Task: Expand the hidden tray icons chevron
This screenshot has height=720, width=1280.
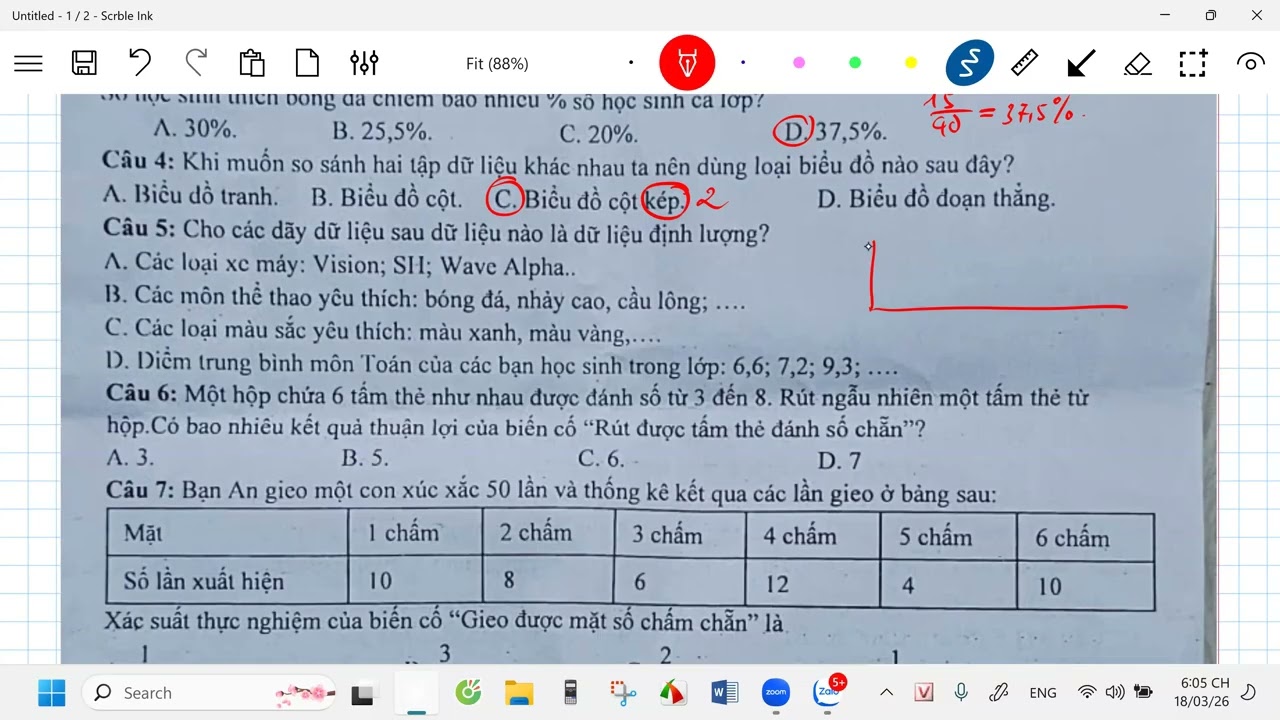Action: pyautogui.click(x=886, y=692)
